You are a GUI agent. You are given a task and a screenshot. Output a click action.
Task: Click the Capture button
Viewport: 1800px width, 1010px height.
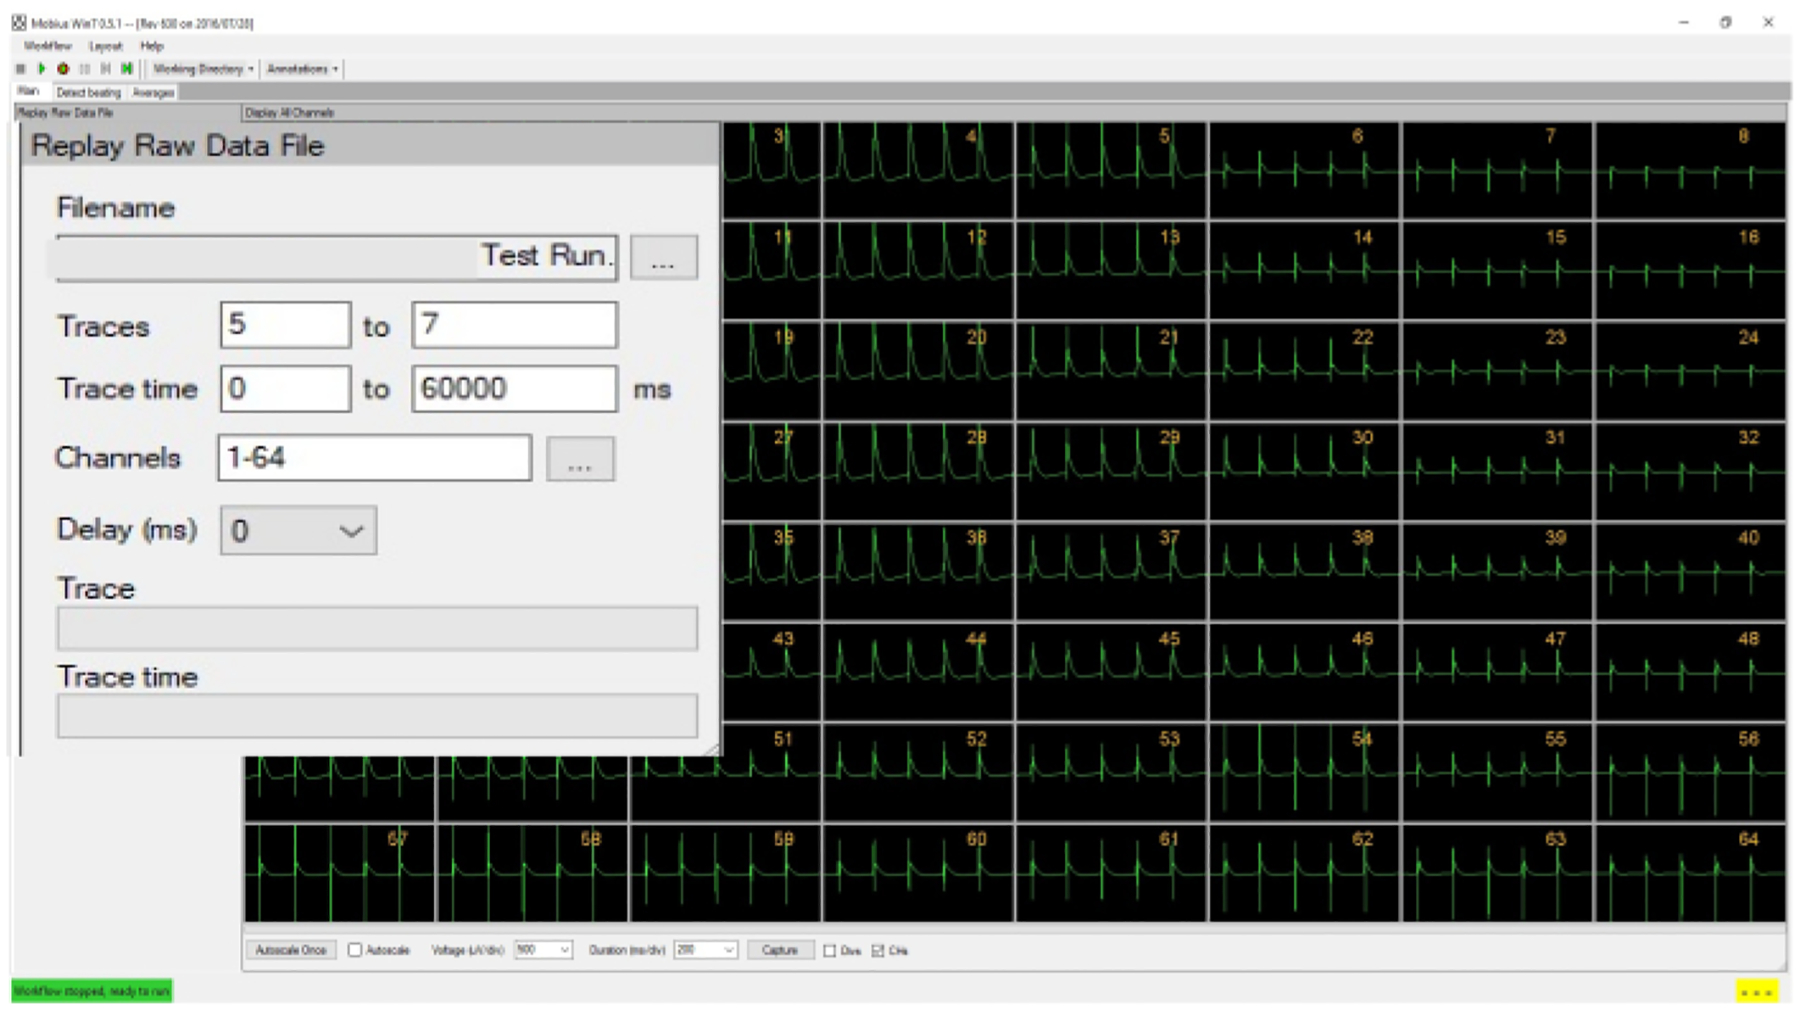tap(780, 950)
